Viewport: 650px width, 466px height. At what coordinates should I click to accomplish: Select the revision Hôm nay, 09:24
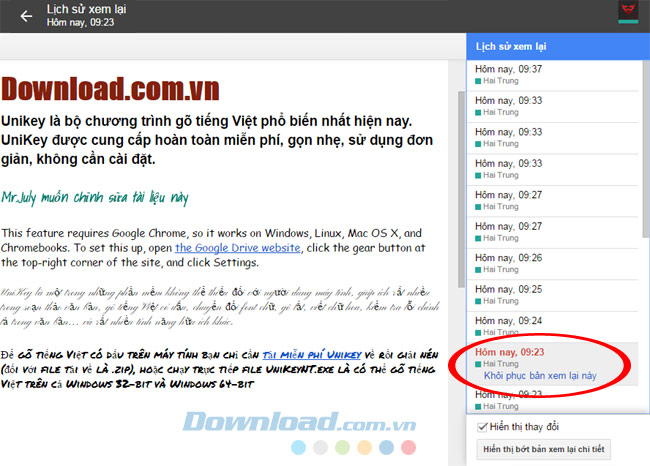(x=552, y=327)
